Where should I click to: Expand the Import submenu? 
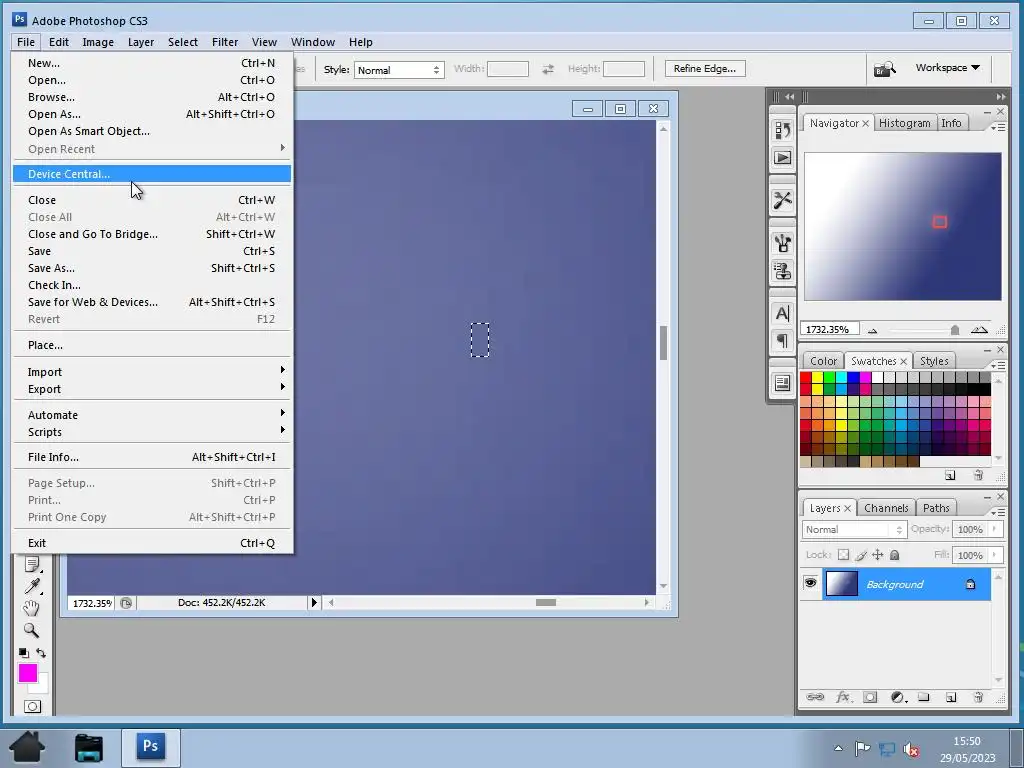click(152, 372)
